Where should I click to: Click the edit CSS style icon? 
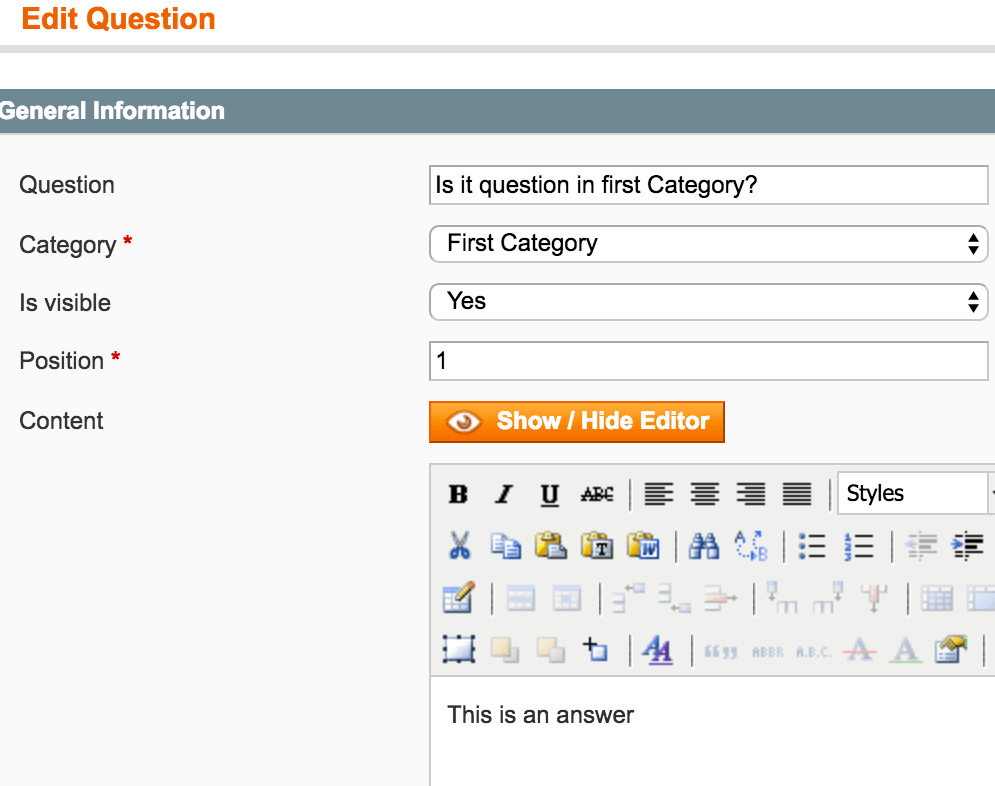(657, 650)
